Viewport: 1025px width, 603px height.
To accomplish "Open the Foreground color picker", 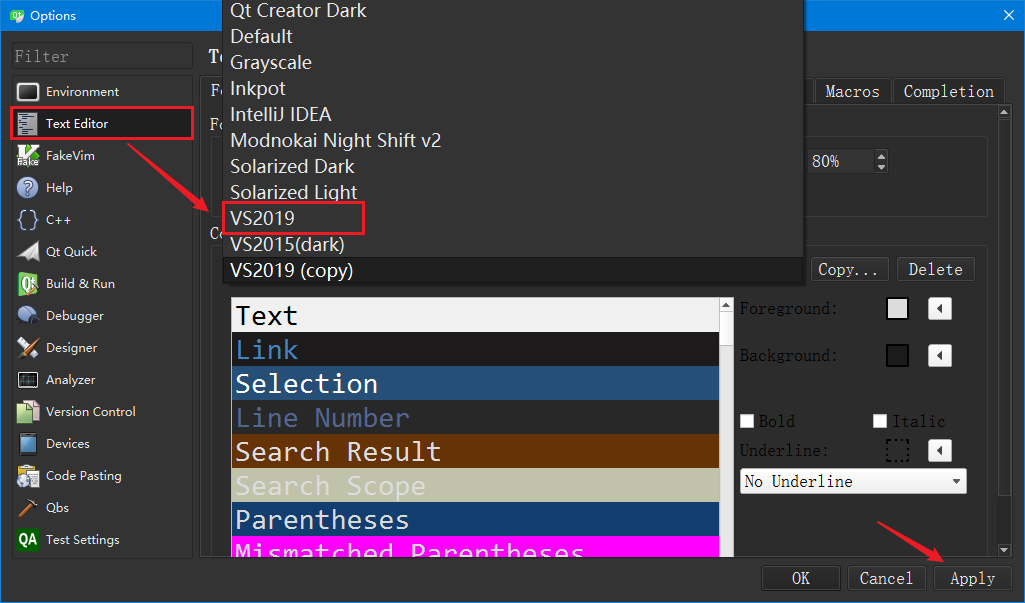I will pos(897,309).
